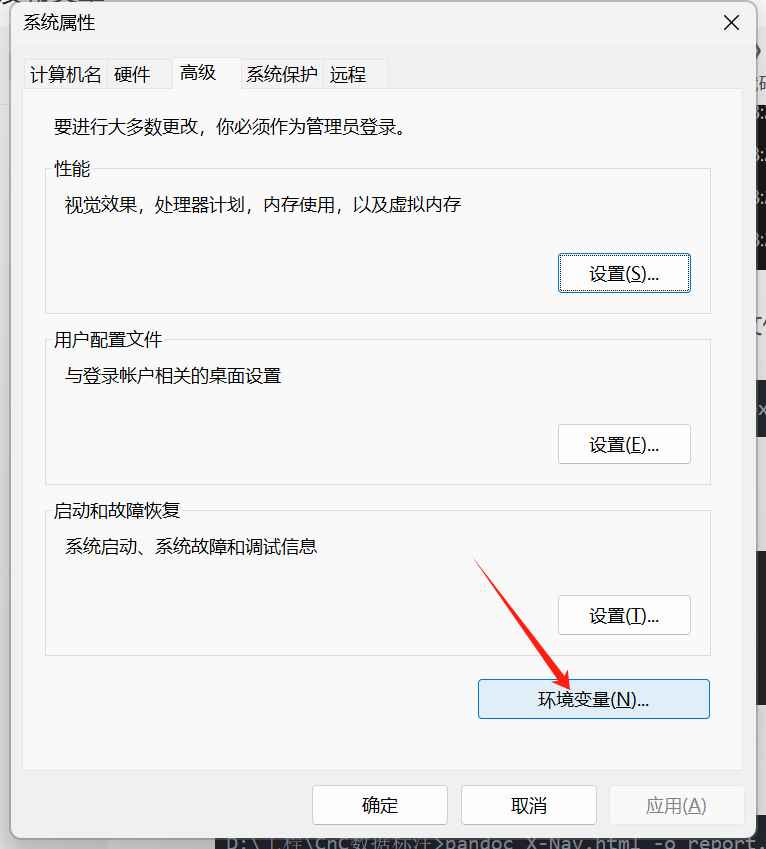Confirm with the 确定 button
Viewport: 766px width, 849px height.
click(x=380, y=806)
